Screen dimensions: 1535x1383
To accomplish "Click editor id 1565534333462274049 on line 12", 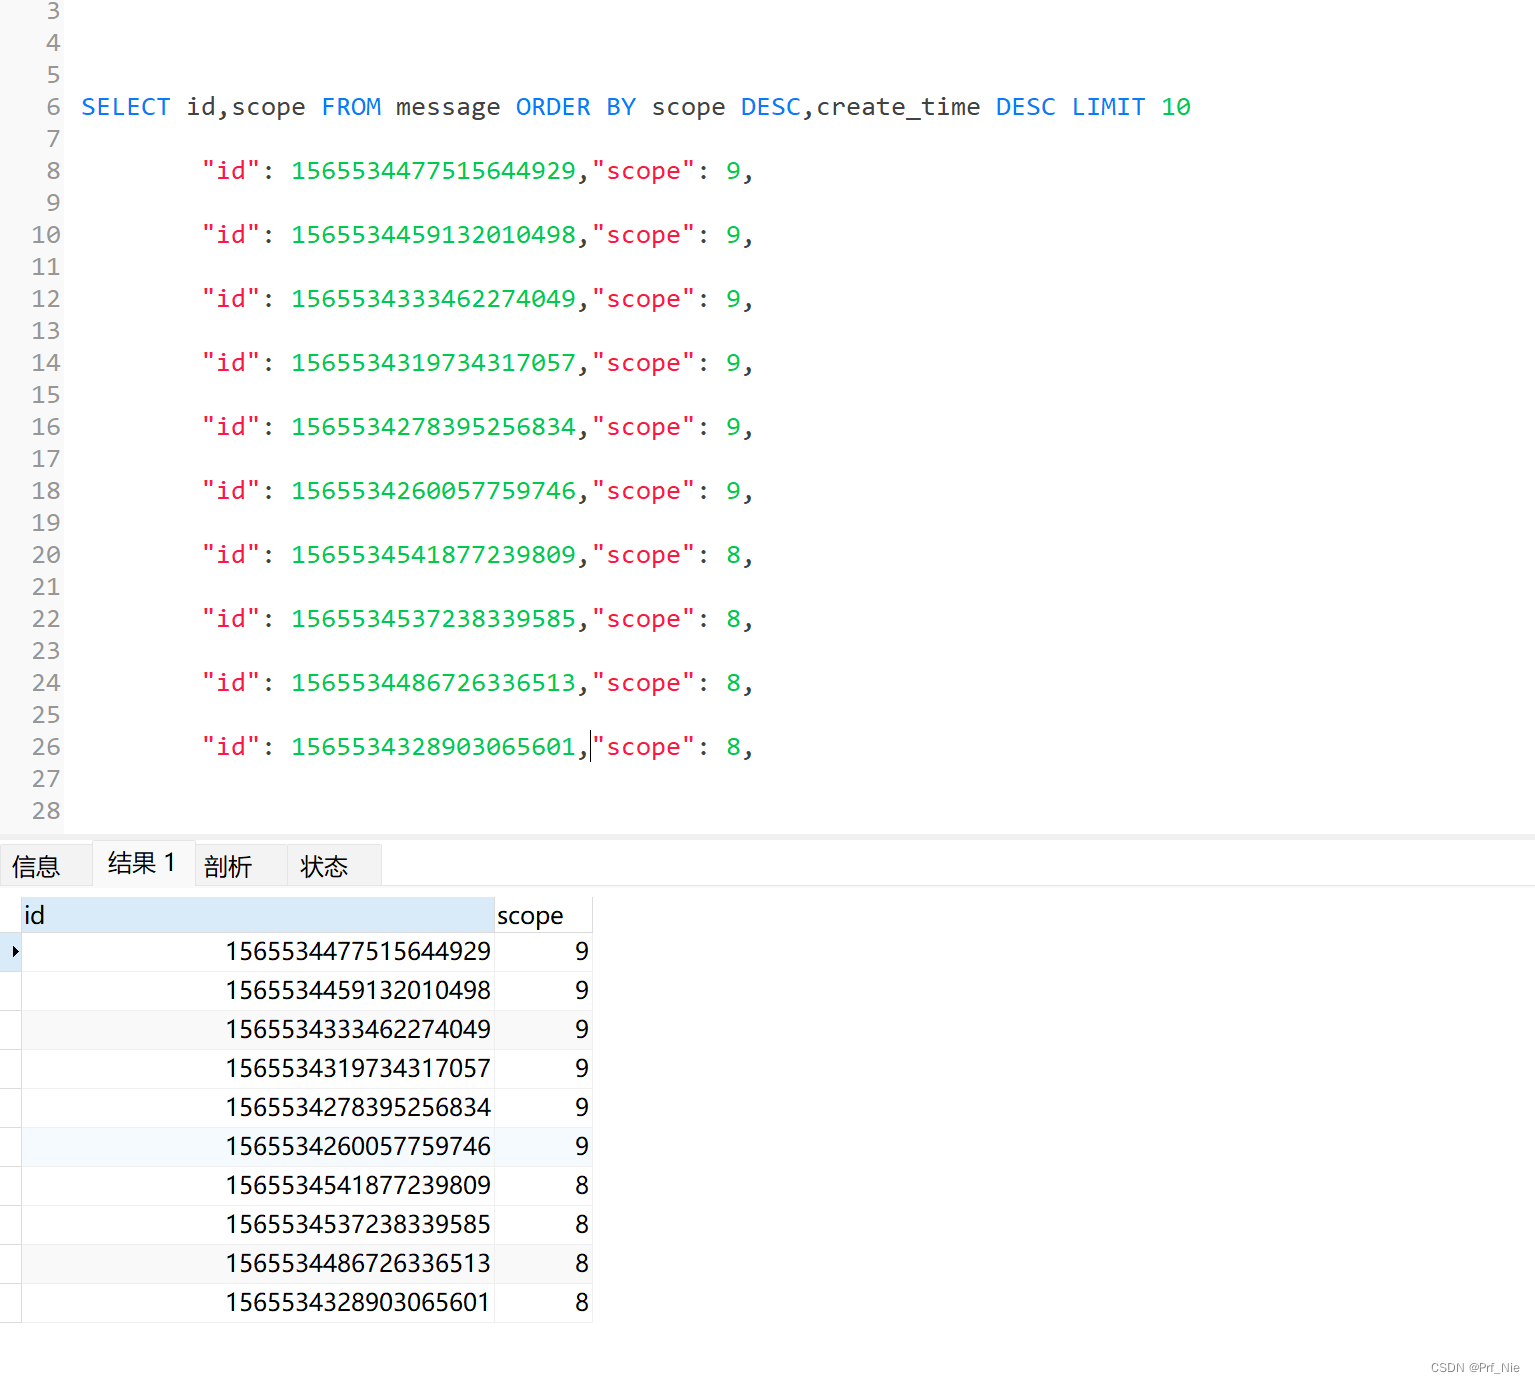I will tap(433, 299).
